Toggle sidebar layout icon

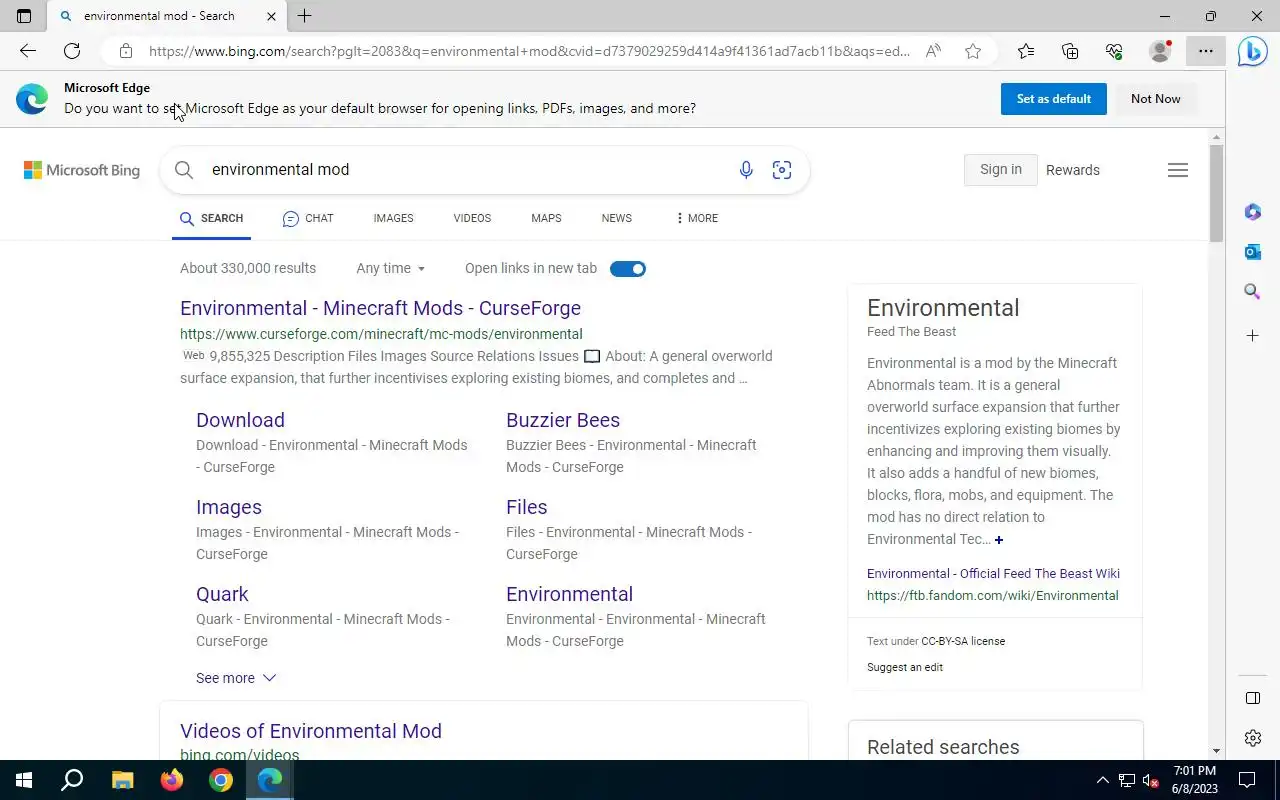[x=1253, y=698]
